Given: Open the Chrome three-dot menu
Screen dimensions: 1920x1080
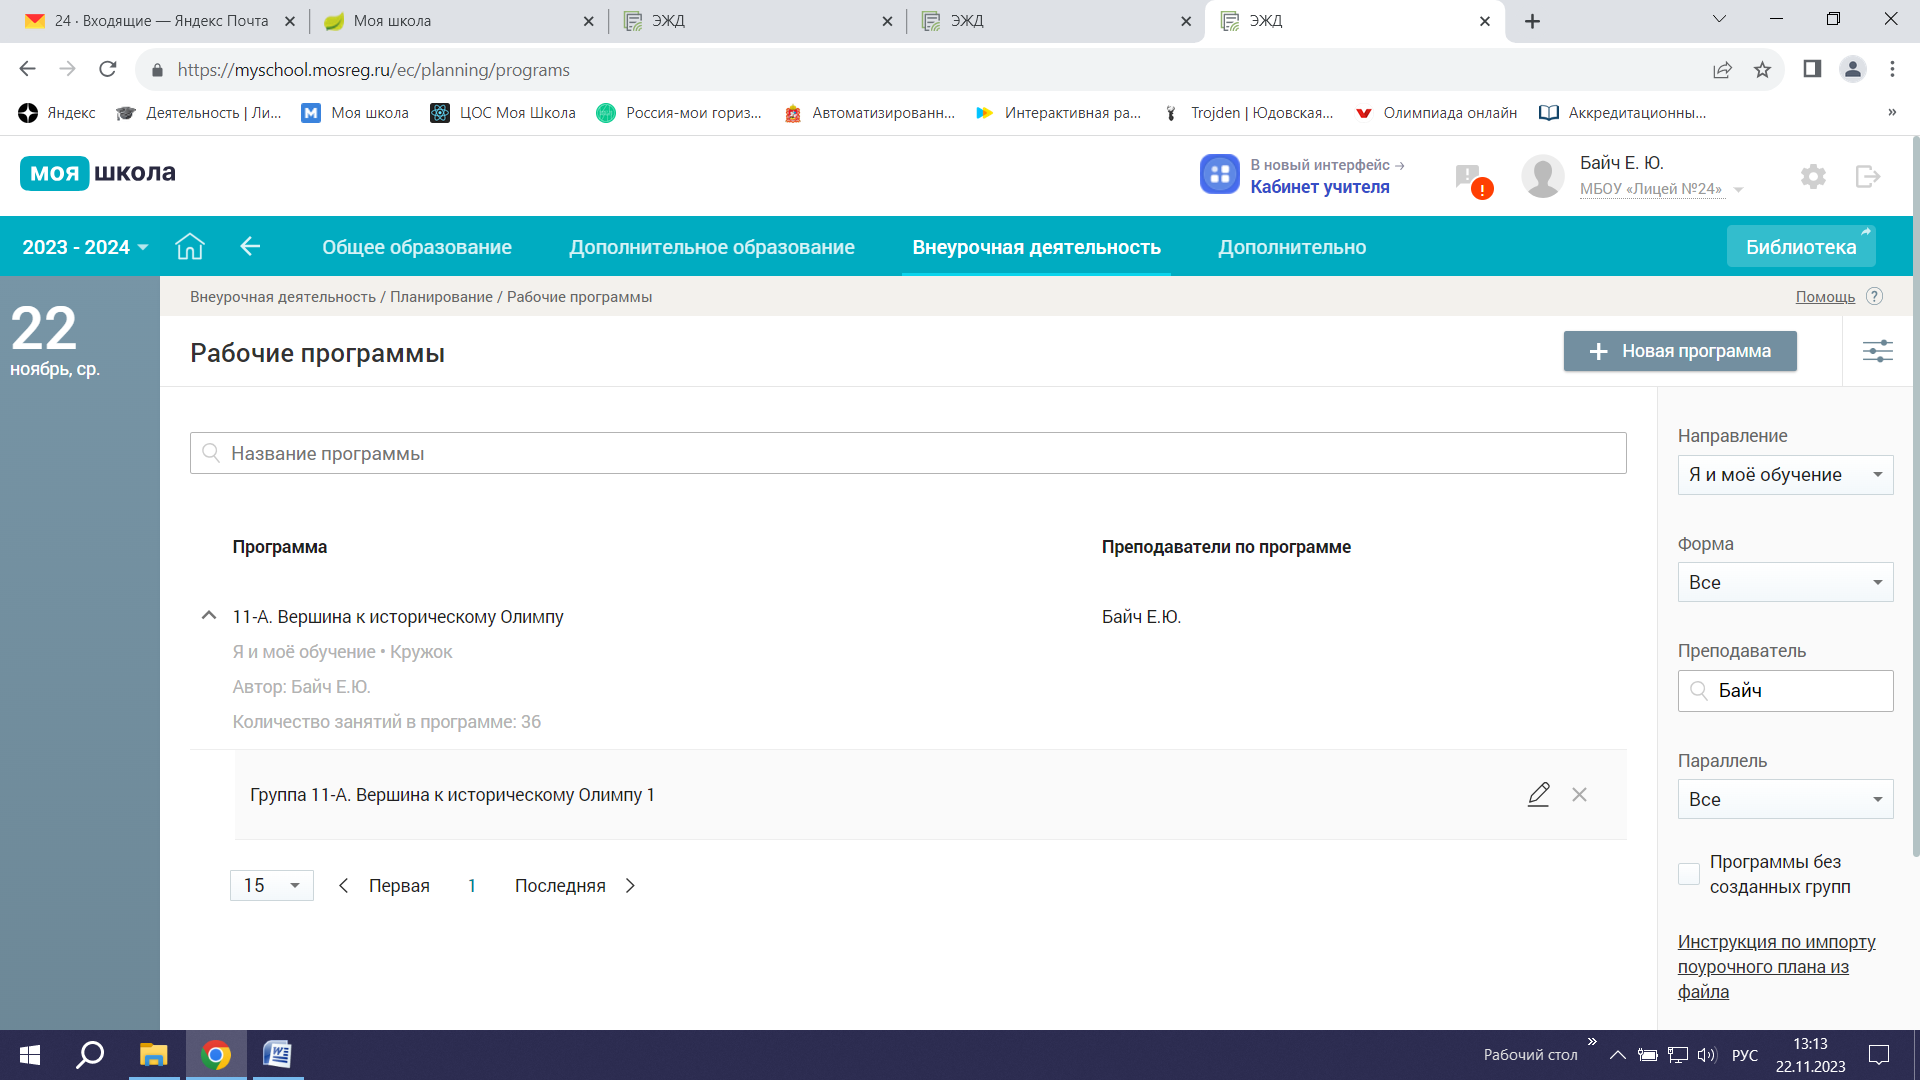Looking at the screenshot, I should pos(1892,69).
